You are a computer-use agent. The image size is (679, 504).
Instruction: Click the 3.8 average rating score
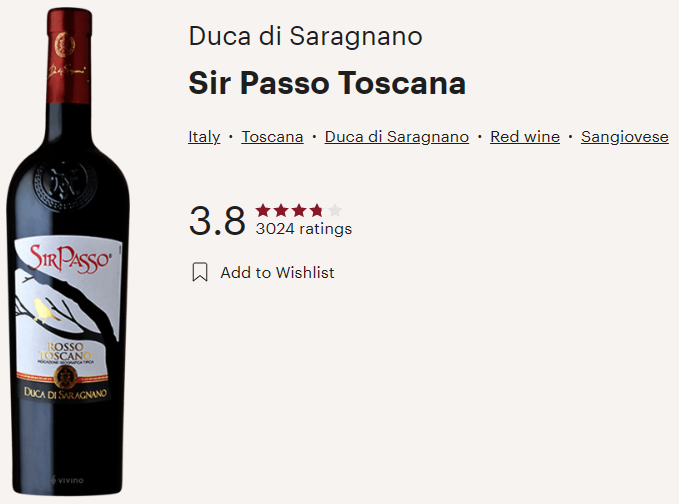point(217,221)
